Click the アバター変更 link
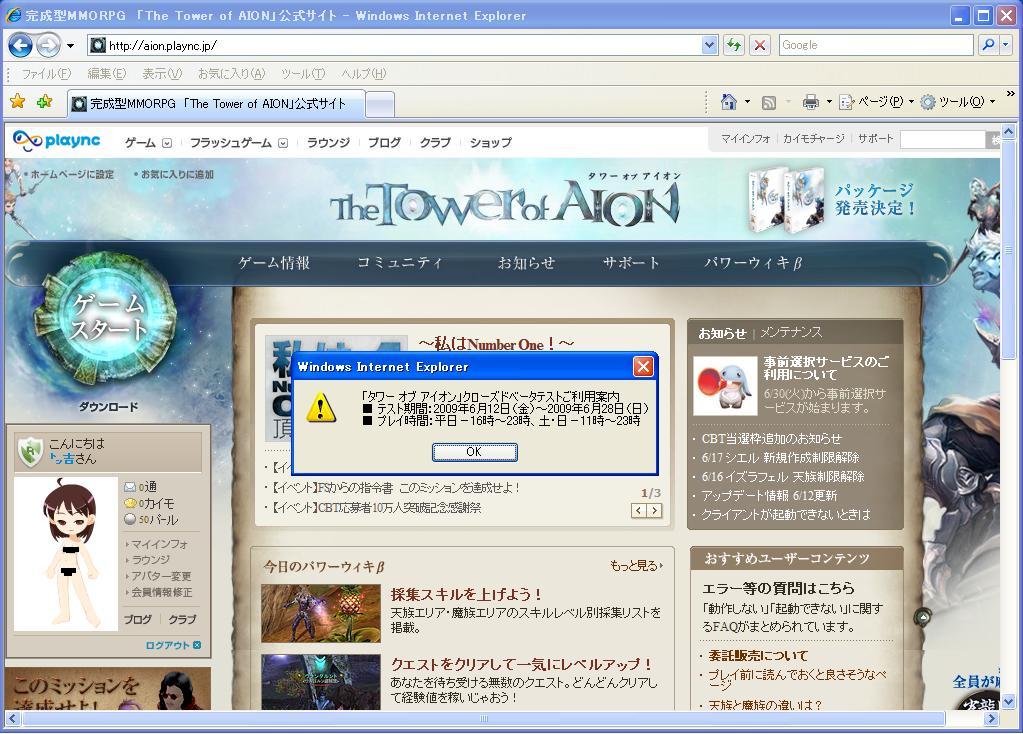 click(x=161, y=576)
